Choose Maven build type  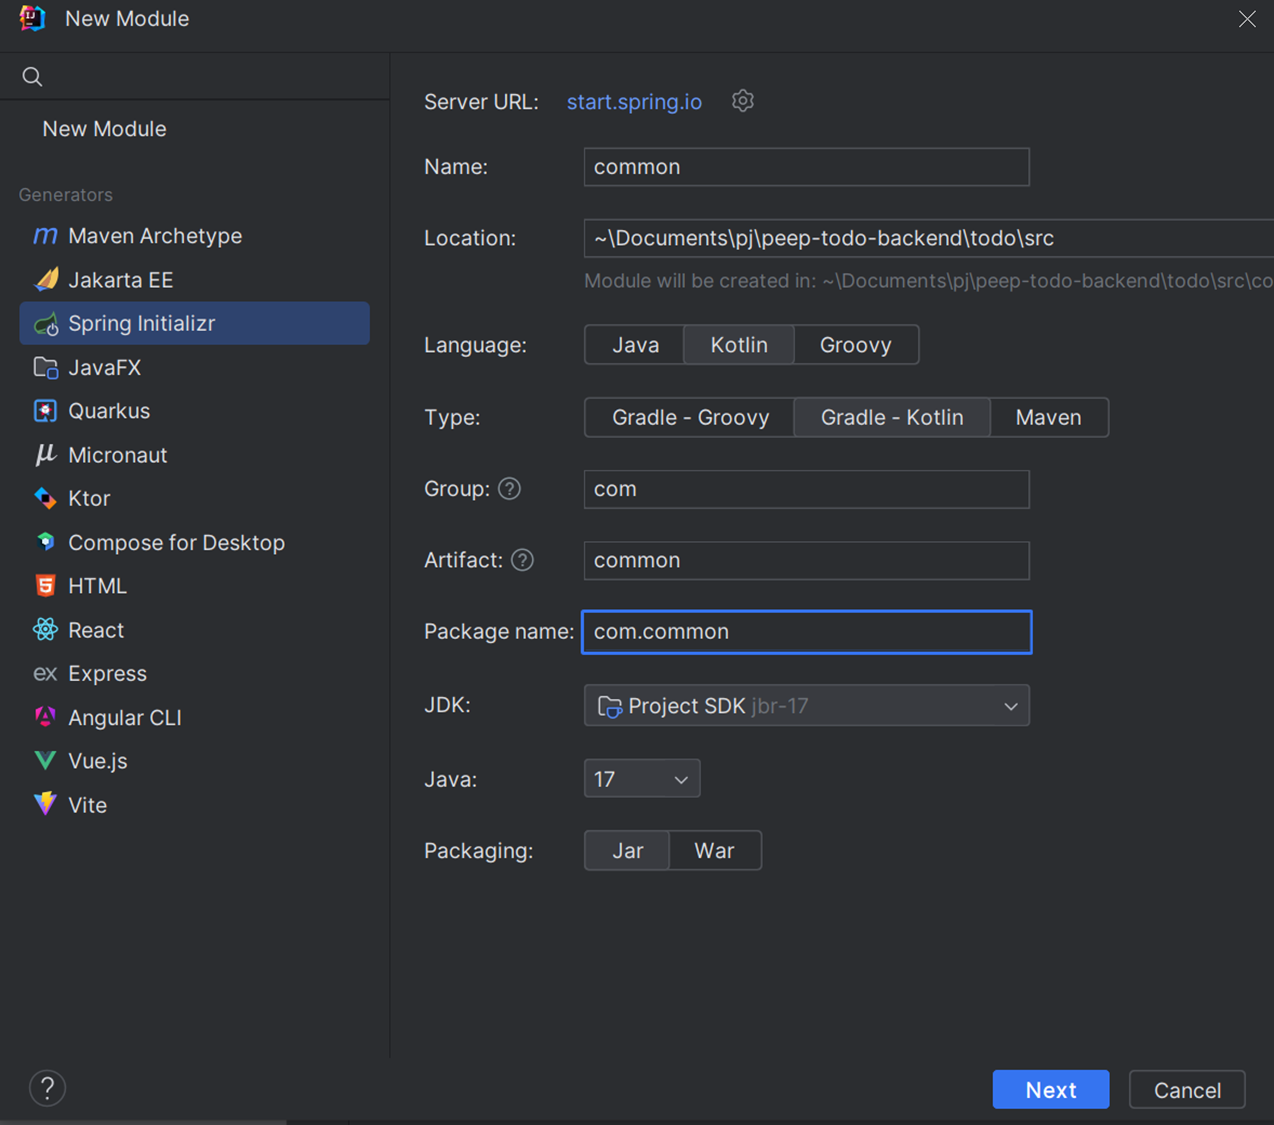(x=1048, y=417)
